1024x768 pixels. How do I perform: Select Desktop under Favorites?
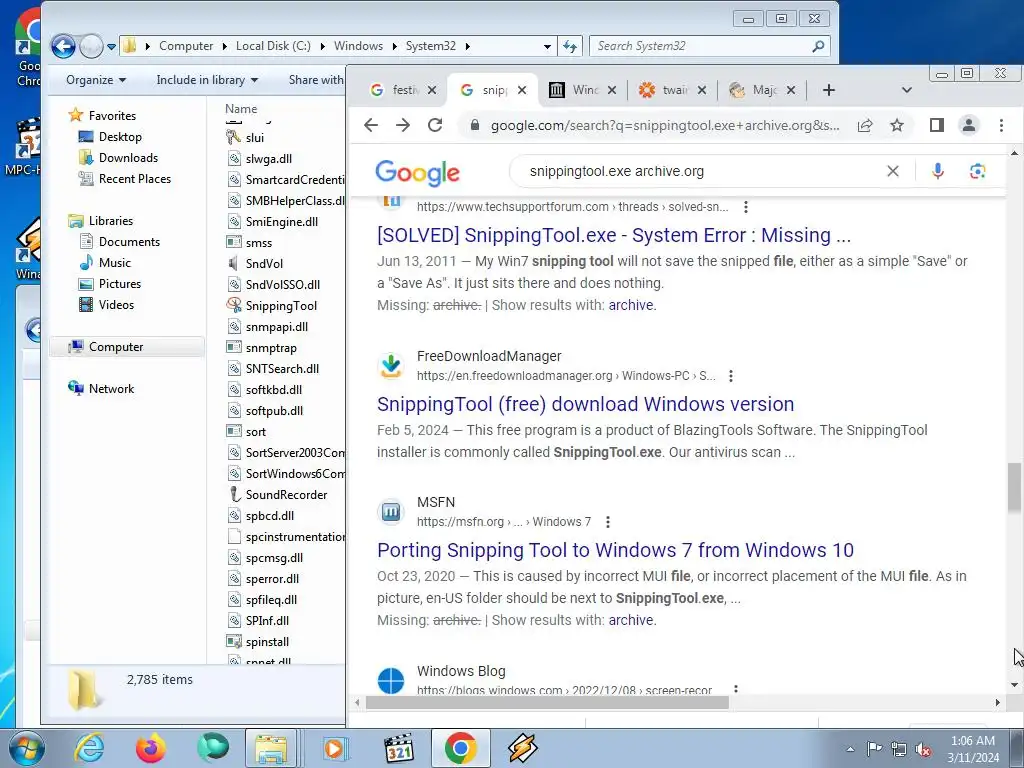pyautogui.click(x=120, y=136)
